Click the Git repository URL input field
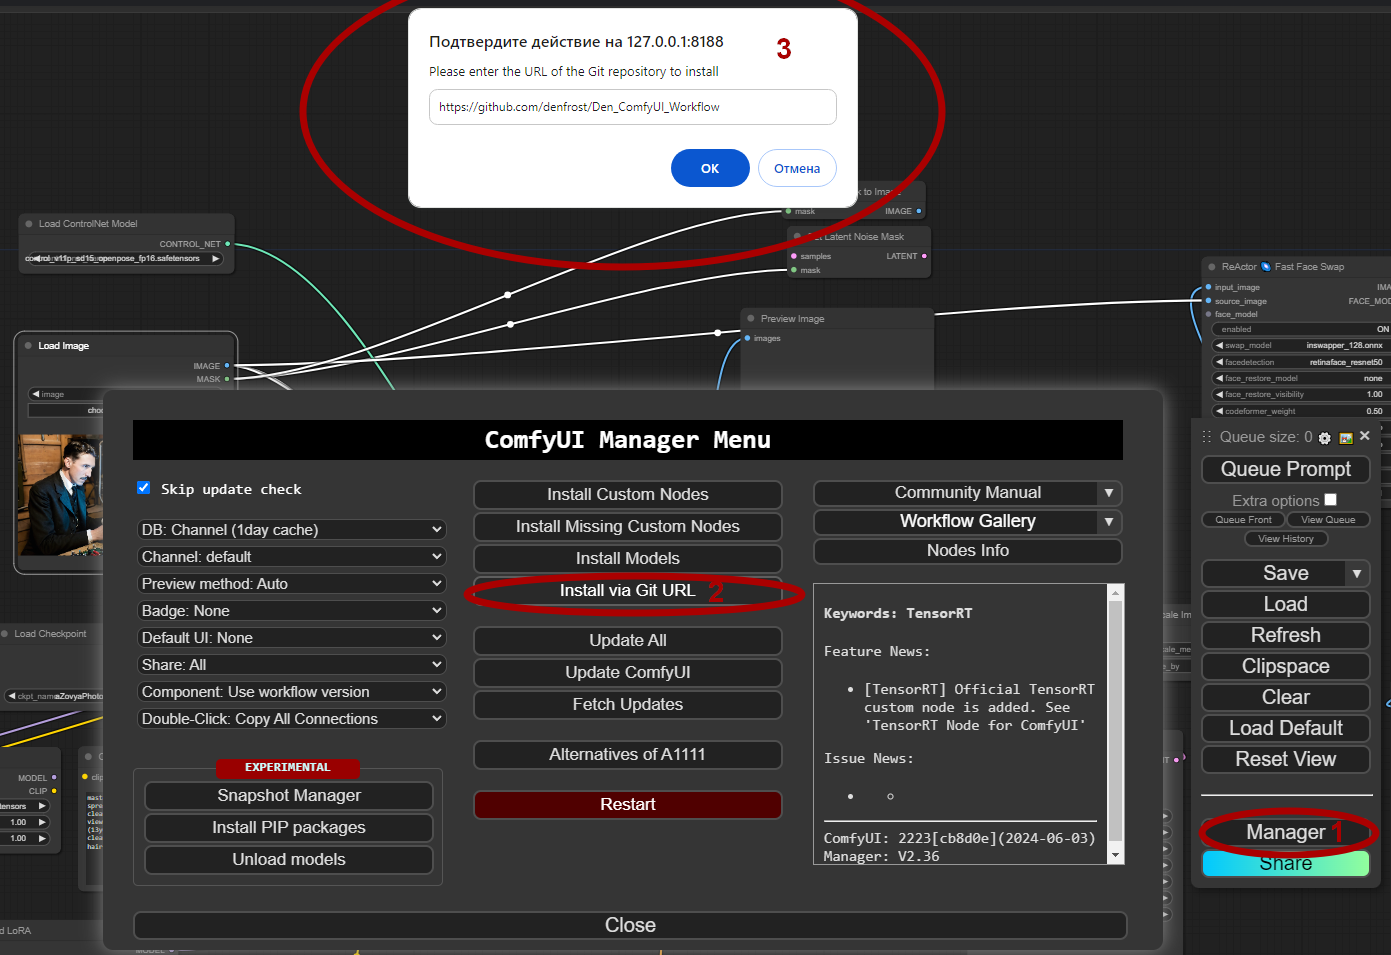This screenshot has height=955, width=1391. click(x=633, y=107)
